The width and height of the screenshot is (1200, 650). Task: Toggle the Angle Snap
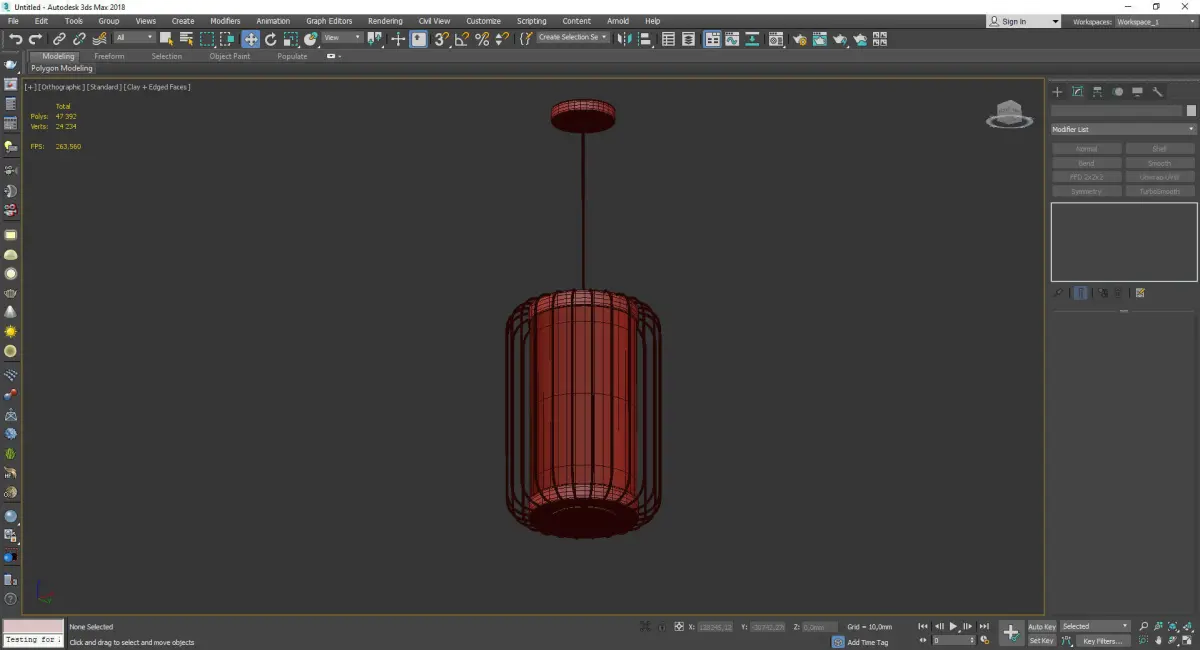click(461, 39)
